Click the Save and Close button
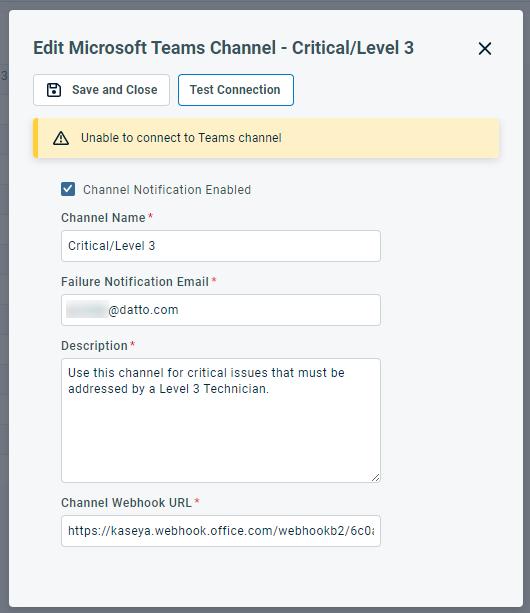530x613 pixels. point(101,90)
